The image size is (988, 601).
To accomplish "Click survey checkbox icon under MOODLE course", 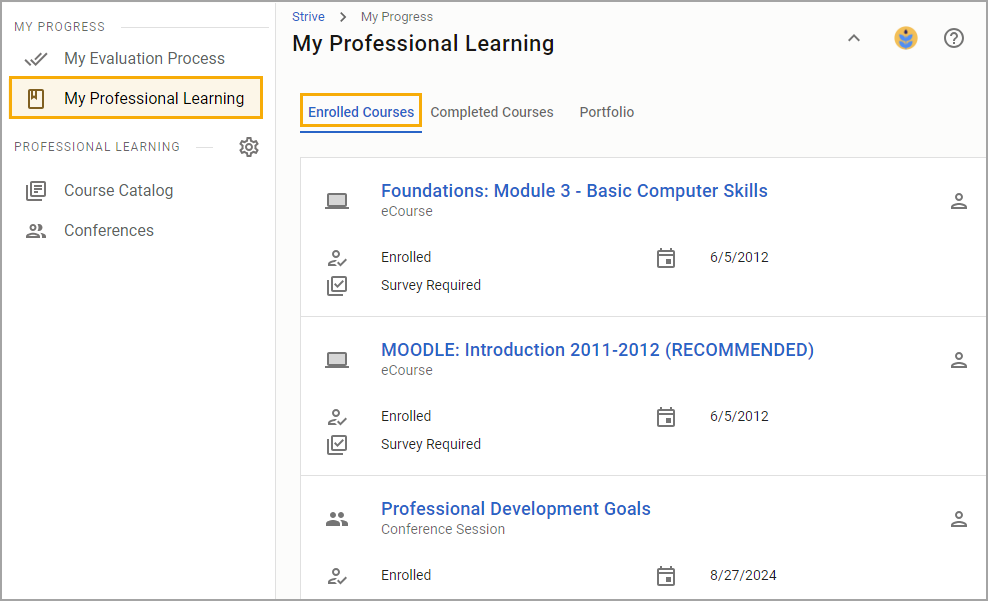I will 337,444.
